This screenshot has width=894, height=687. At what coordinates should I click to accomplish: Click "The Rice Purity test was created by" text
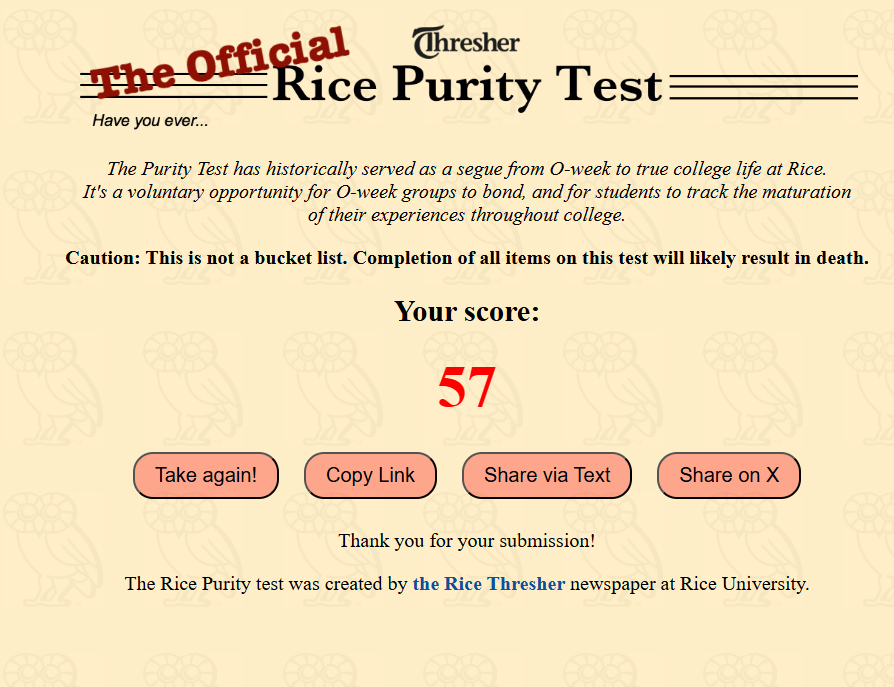266,584
